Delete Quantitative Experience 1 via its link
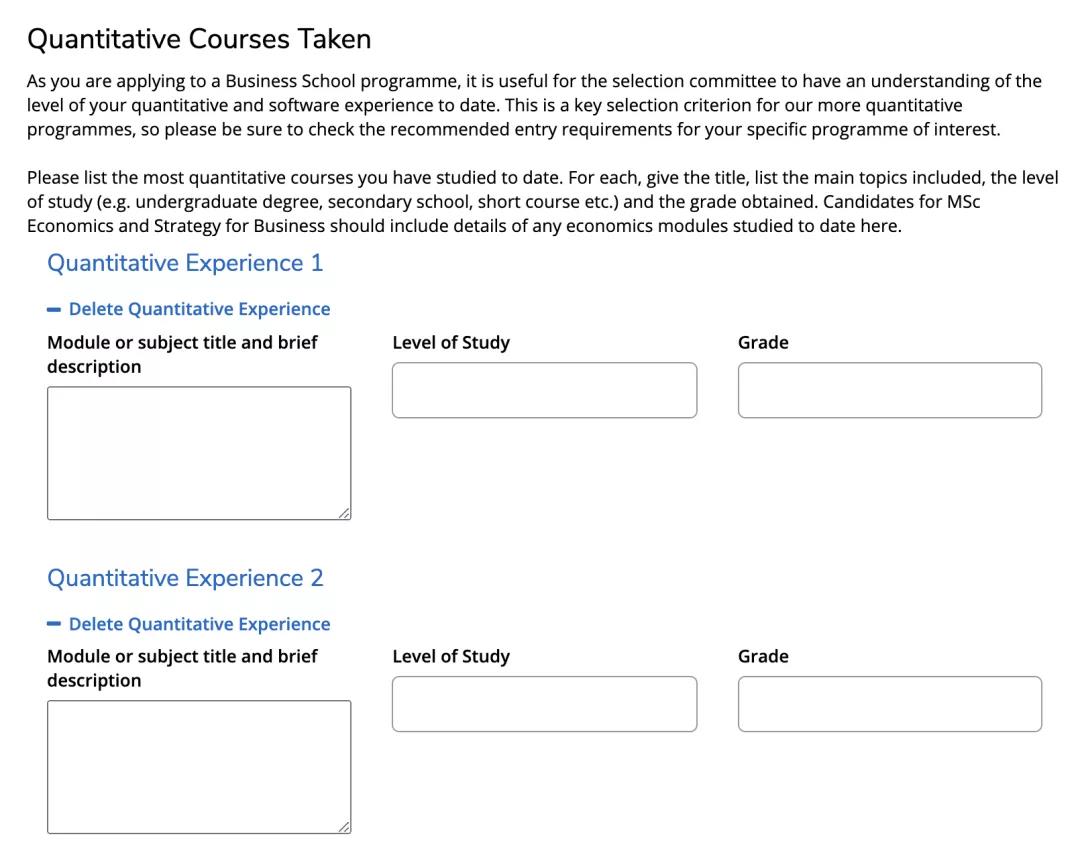This screenshot has width=1080, height=865. 199,310
